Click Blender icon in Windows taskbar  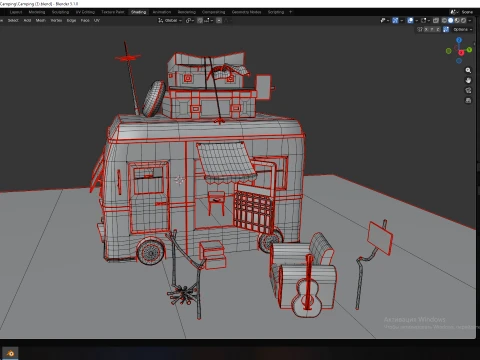point(11,353)
